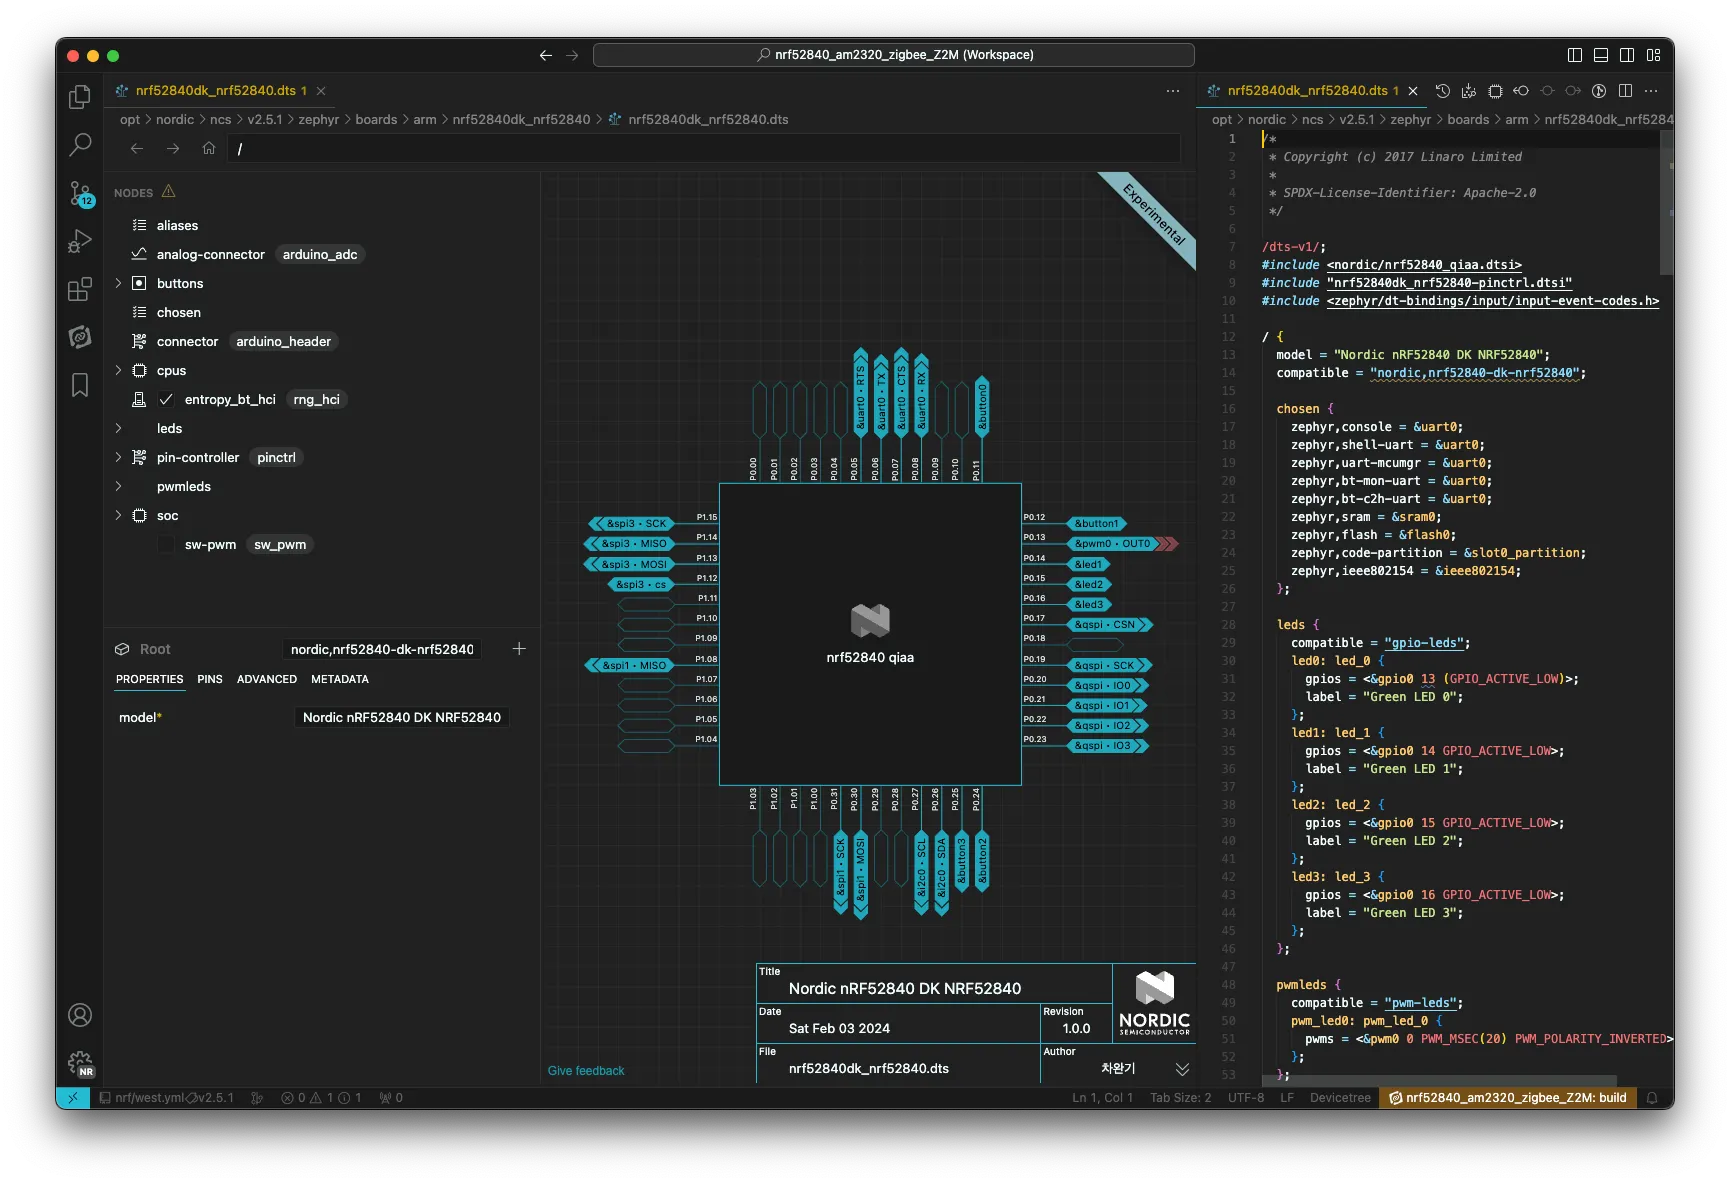Enable the sw-pwm node checkbox

(x=166, y=544)
